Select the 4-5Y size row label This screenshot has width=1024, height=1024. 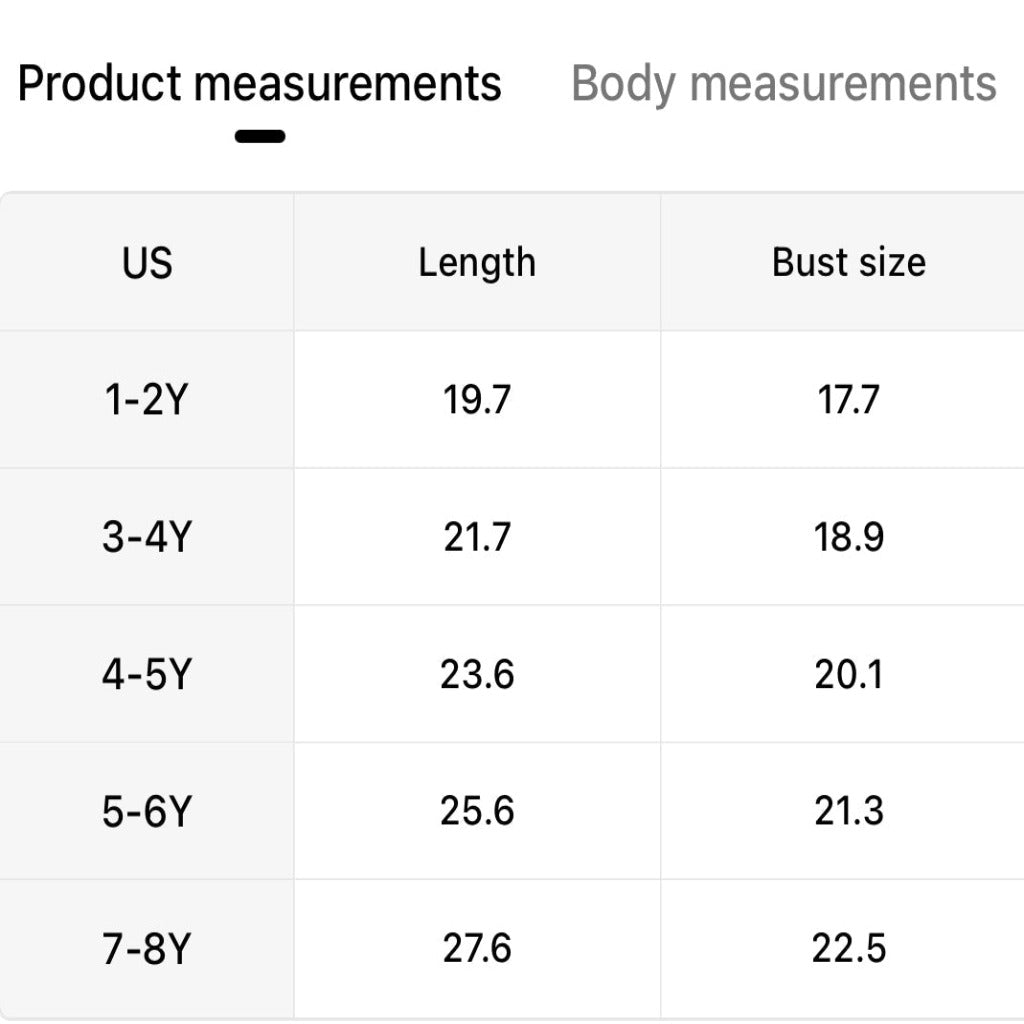(x=146, y=675)
